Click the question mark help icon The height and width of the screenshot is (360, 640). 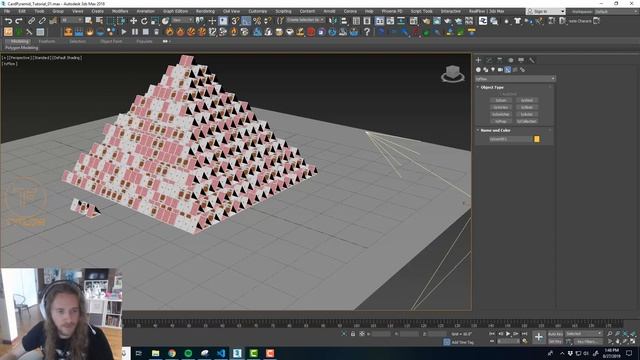pyautogui.click(x=367, y=32)
